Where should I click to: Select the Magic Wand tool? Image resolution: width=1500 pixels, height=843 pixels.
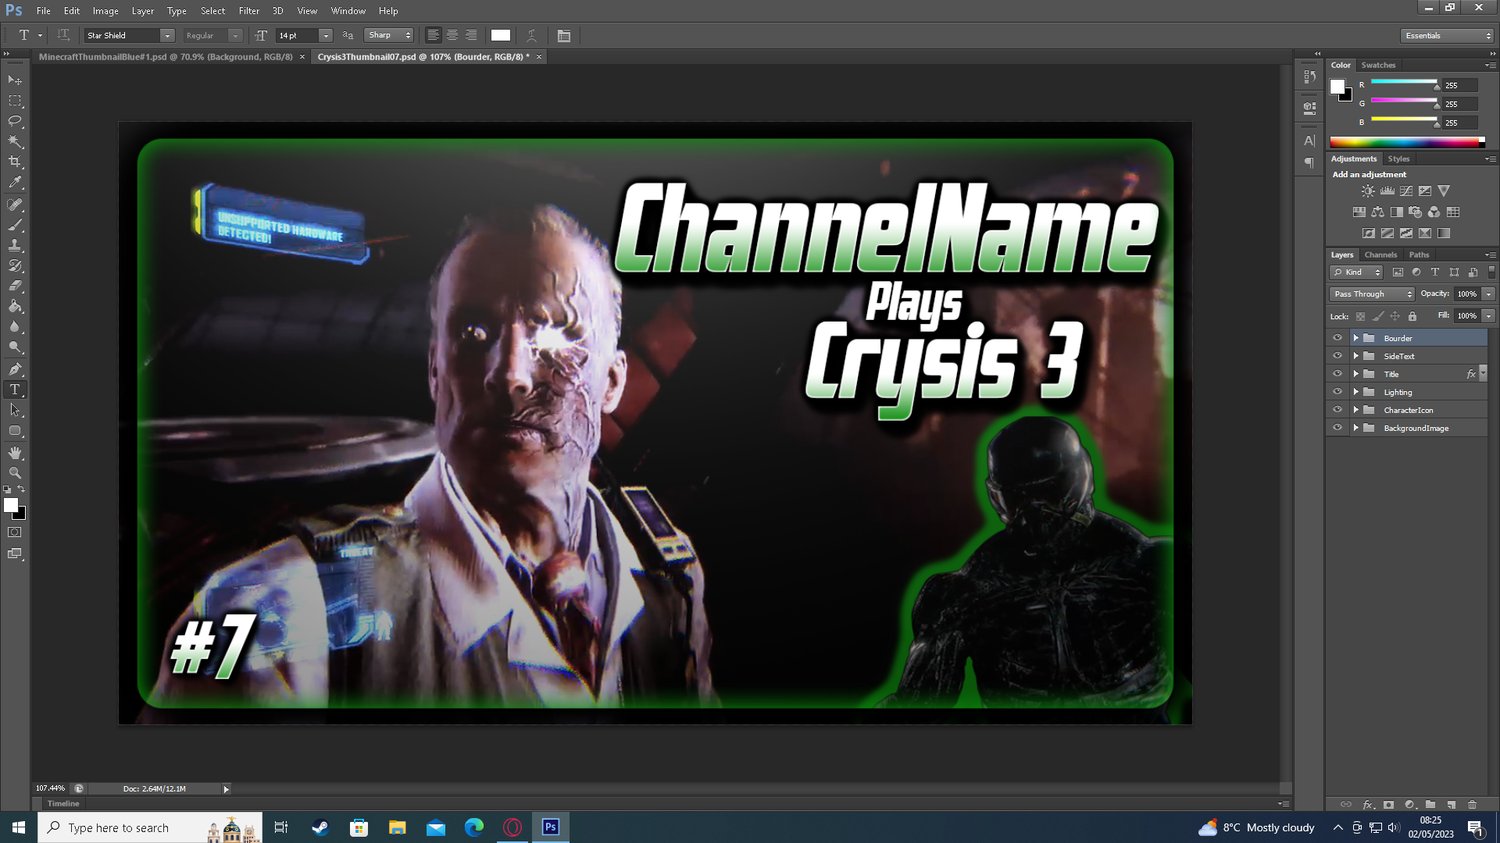(15, 142)
